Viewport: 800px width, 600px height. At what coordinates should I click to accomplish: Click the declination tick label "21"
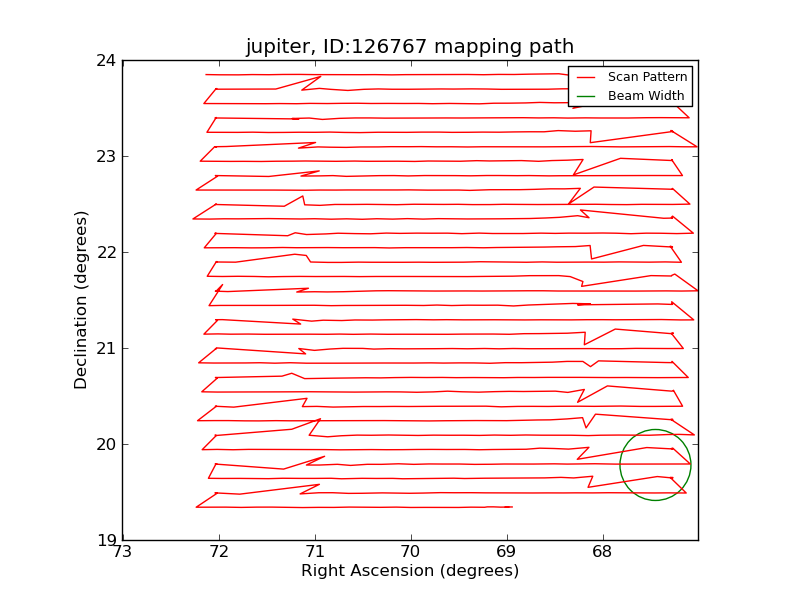coord(106,348)
